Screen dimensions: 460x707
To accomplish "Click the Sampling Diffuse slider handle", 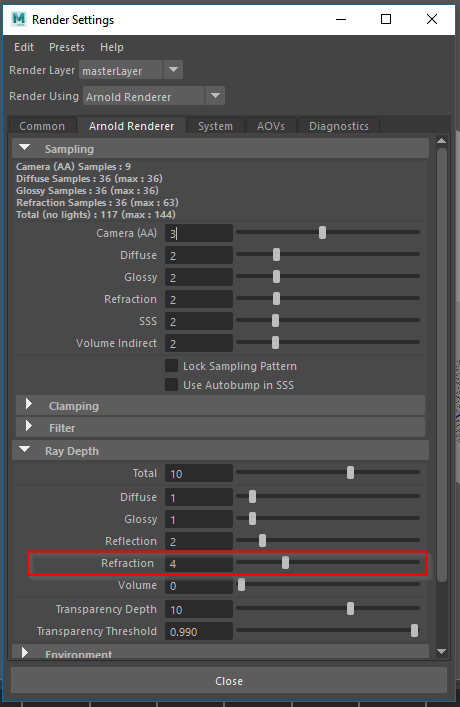I will [276, 255].
